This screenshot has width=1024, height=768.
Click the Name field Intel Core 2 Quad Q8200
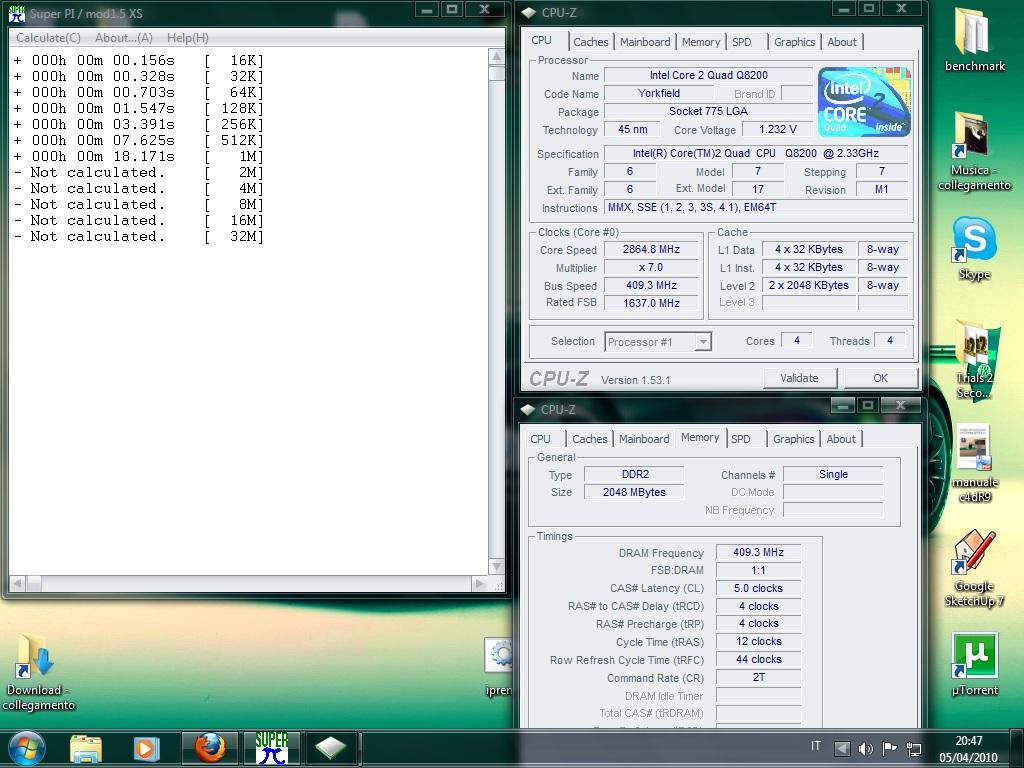click(709, 75)
